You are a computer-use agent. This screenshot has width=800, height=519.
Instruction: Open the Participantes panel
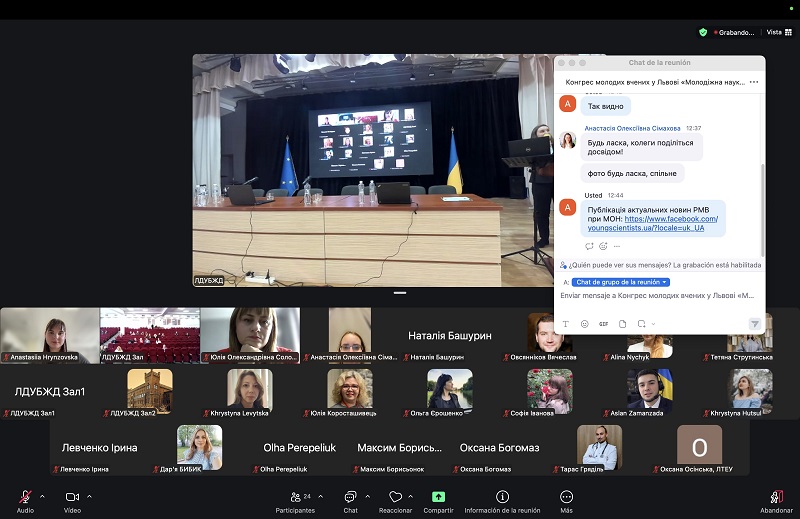click(295, 497)
